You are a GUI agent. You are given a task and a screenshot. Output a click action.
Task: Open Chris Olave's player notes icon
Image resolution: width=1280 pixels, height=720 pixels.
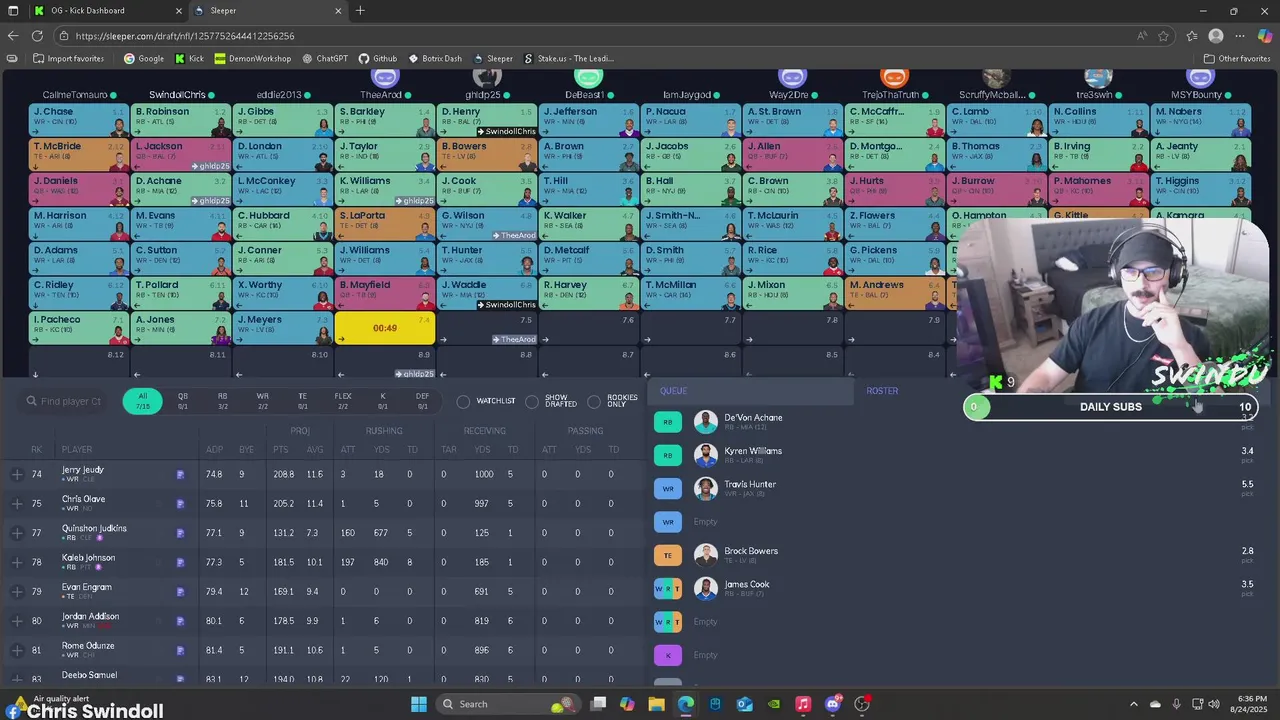pos(180,504)
